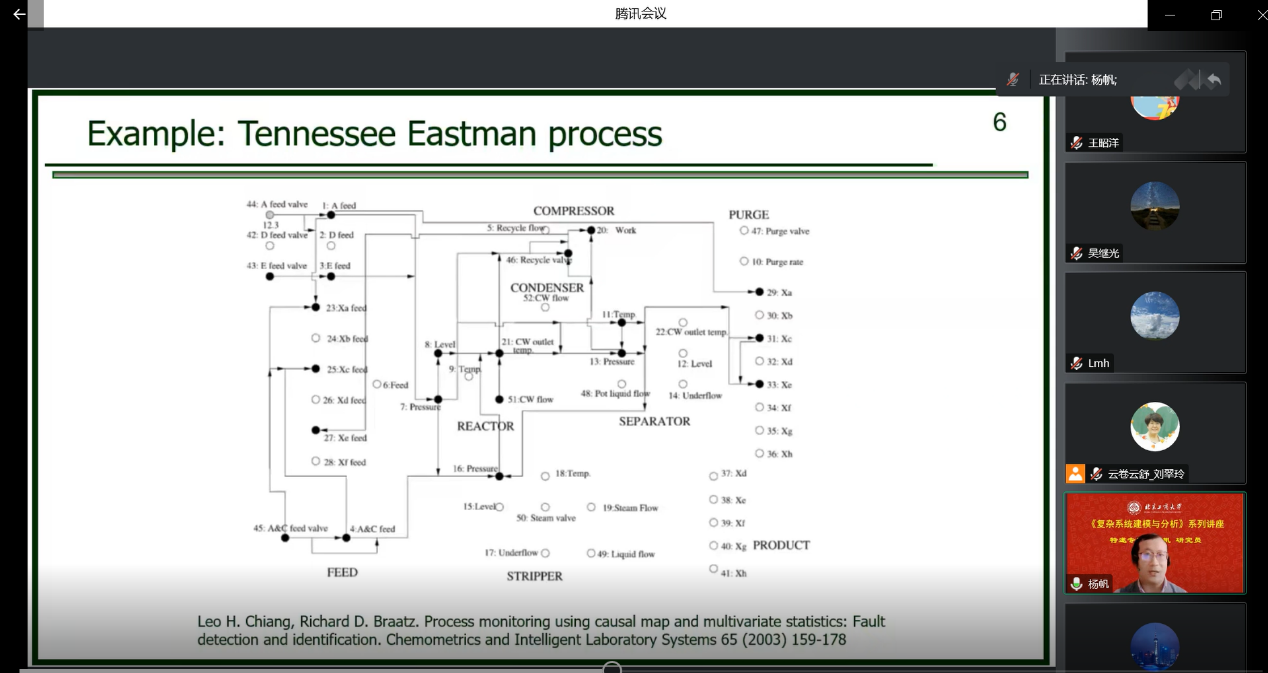Click the orange person icon beside 云卷云舒_刘翠玲
The width and height of the screenshot is (1268, 673).
coord(1075,473)
